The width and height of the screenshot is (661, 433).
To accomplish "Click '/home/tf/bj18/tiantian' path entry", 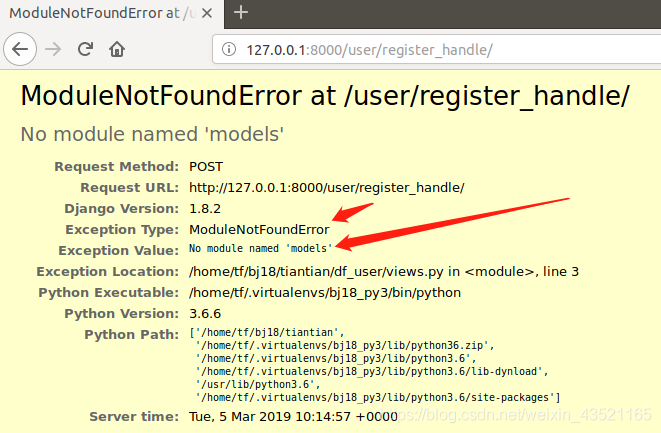I will [269, 332].
